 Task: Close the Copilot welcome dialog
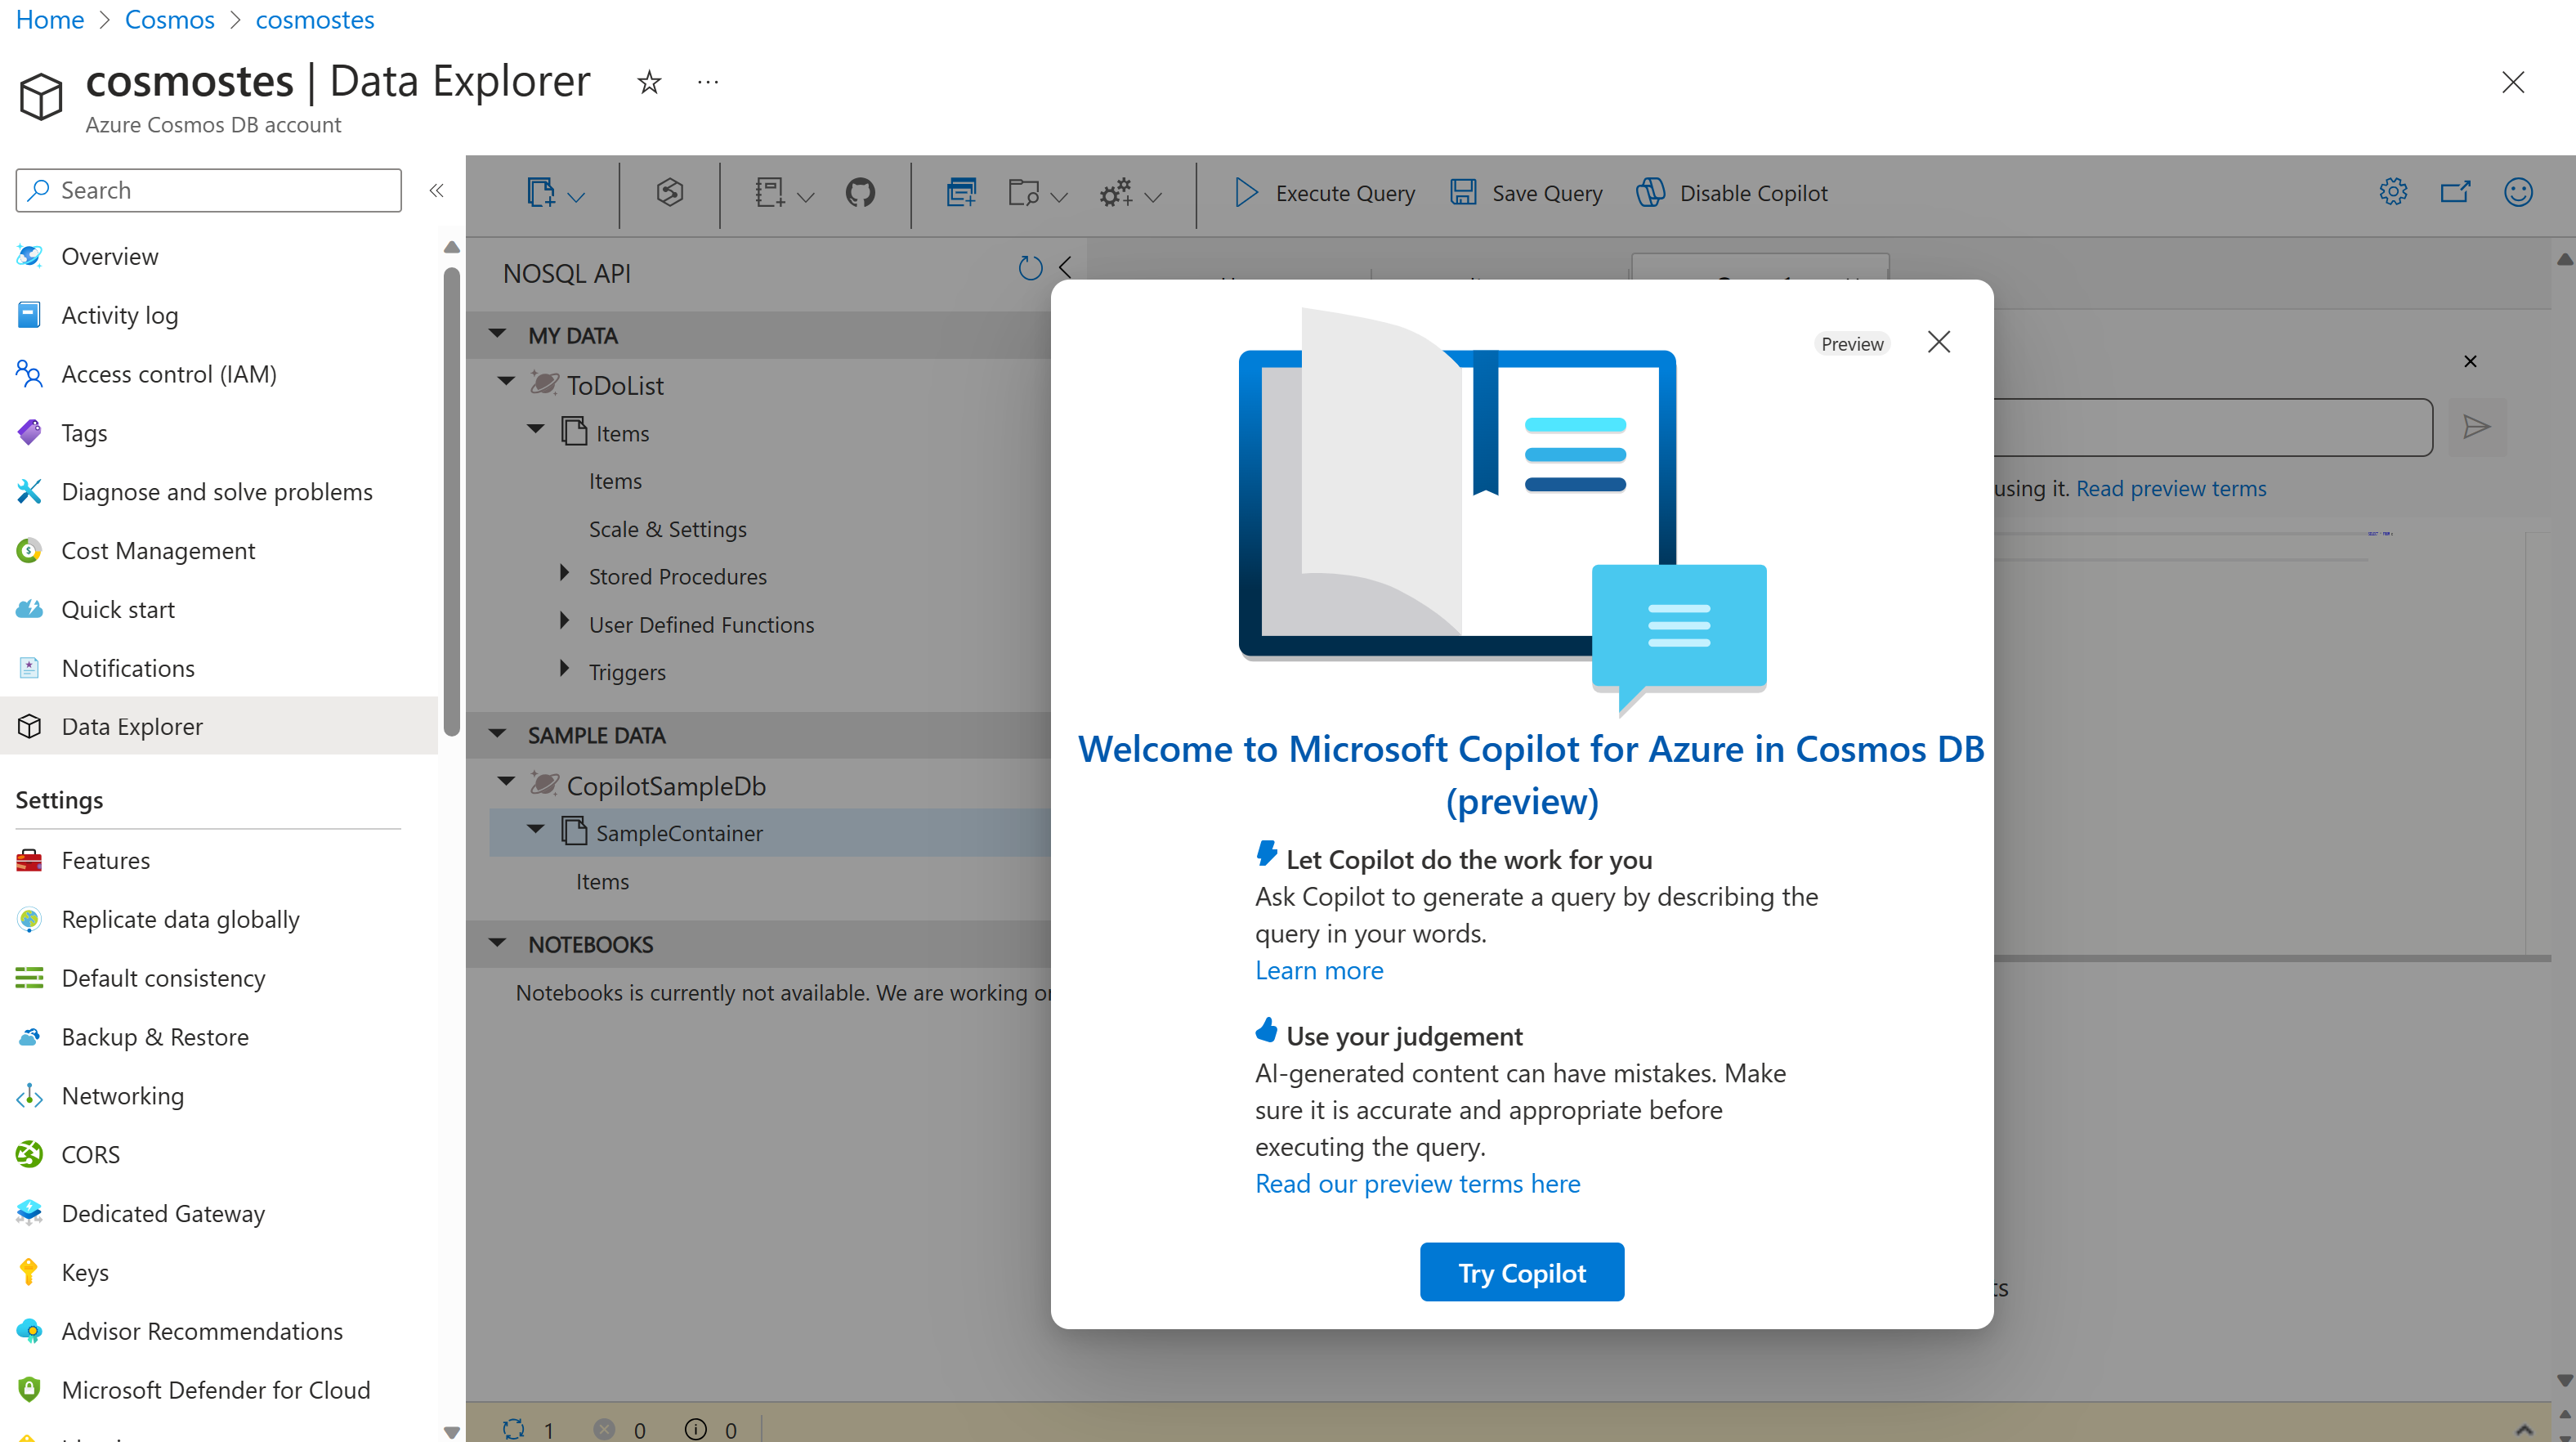1938,342
